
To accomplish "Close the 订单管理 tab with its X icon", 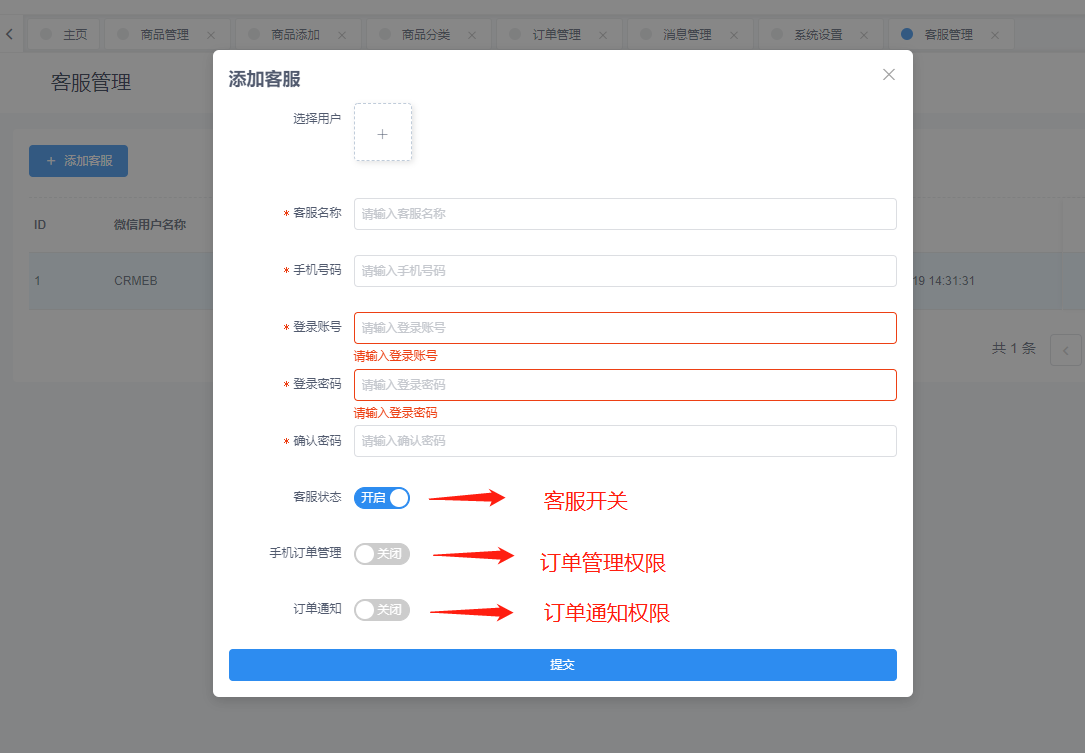I will 603,35.
